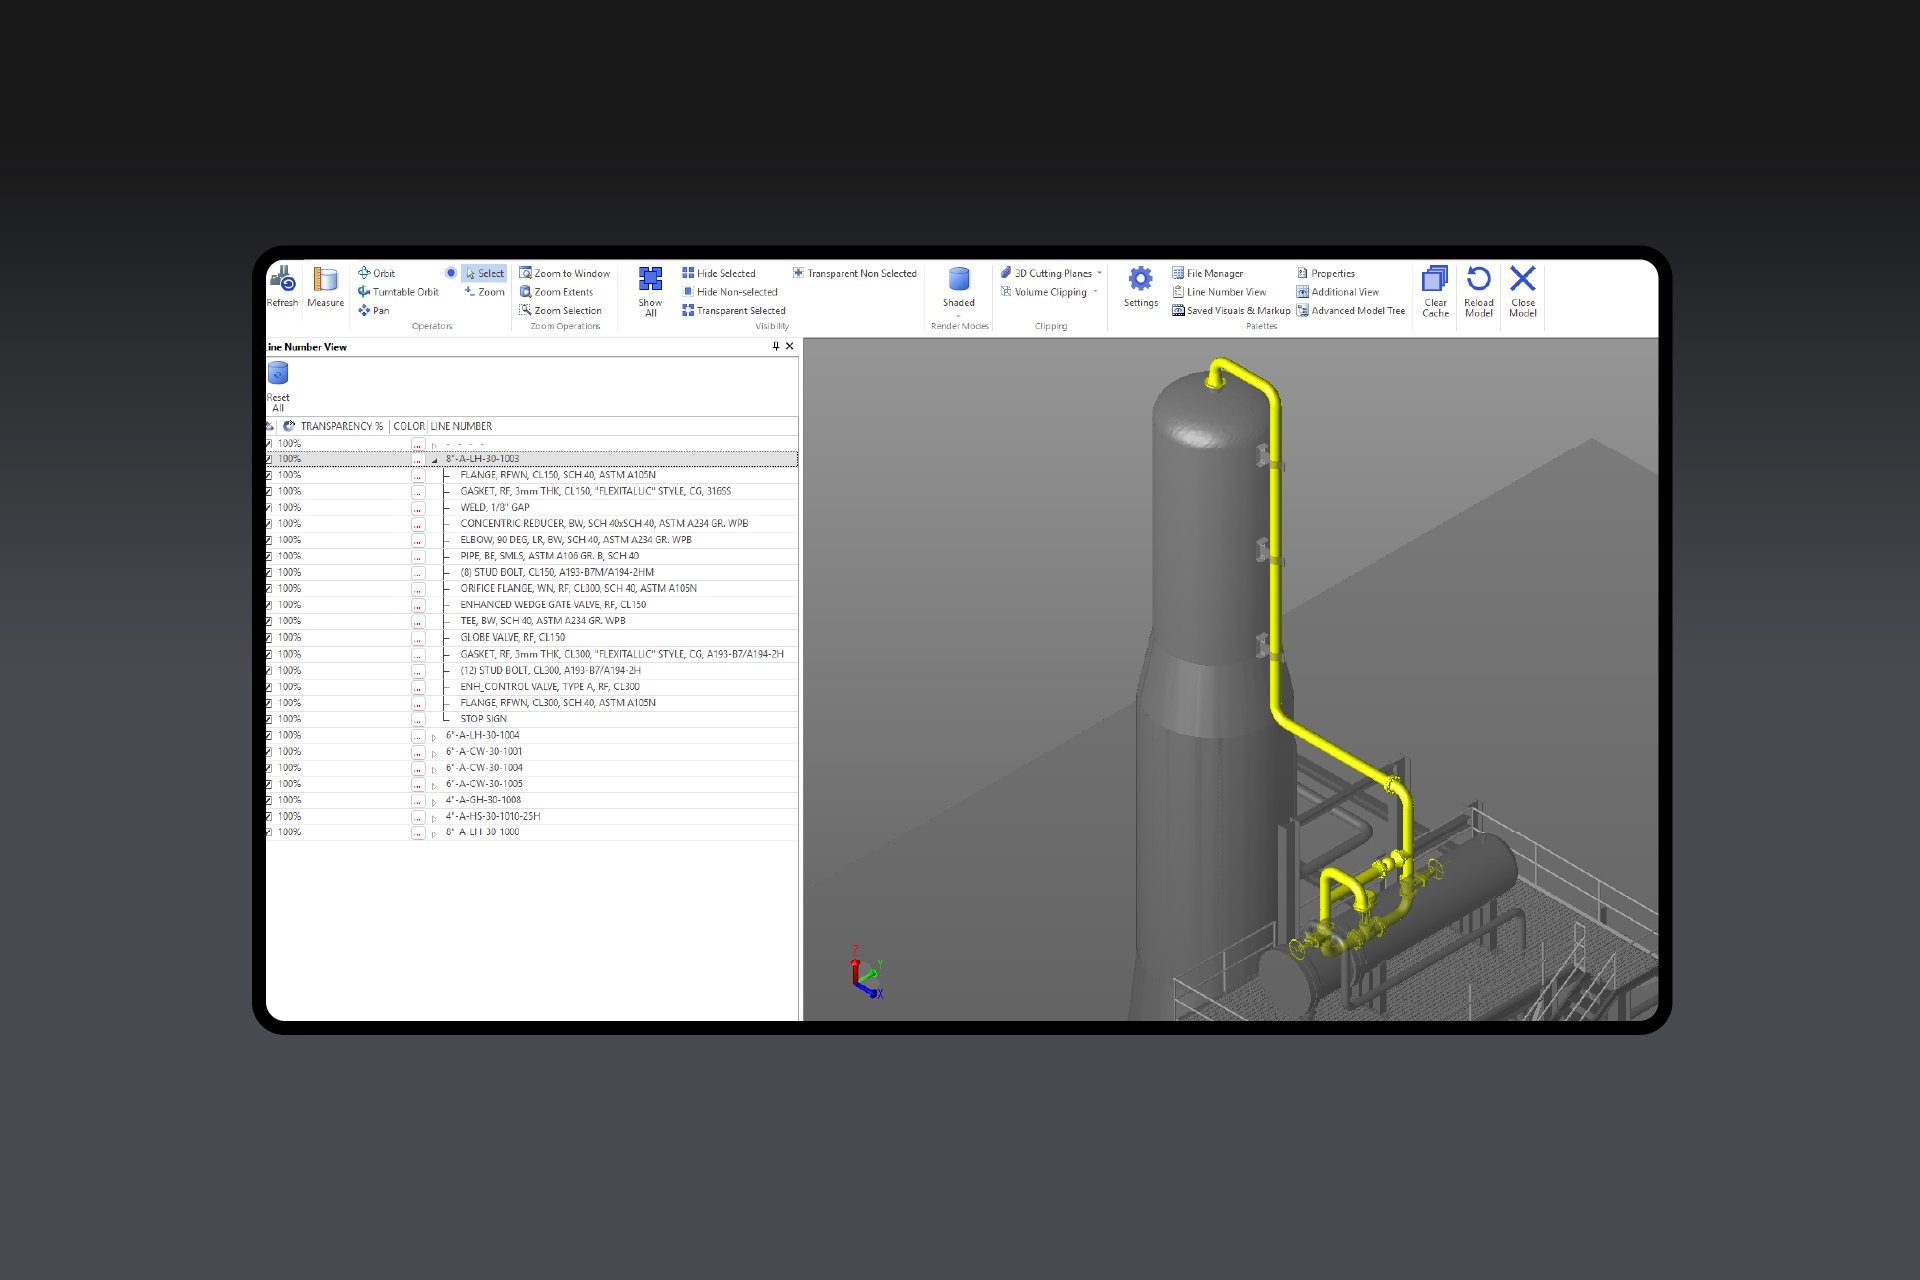
Task: Toggle visibility checkbox for 6"-A-CW-30-1001
Action: (268, 751)
